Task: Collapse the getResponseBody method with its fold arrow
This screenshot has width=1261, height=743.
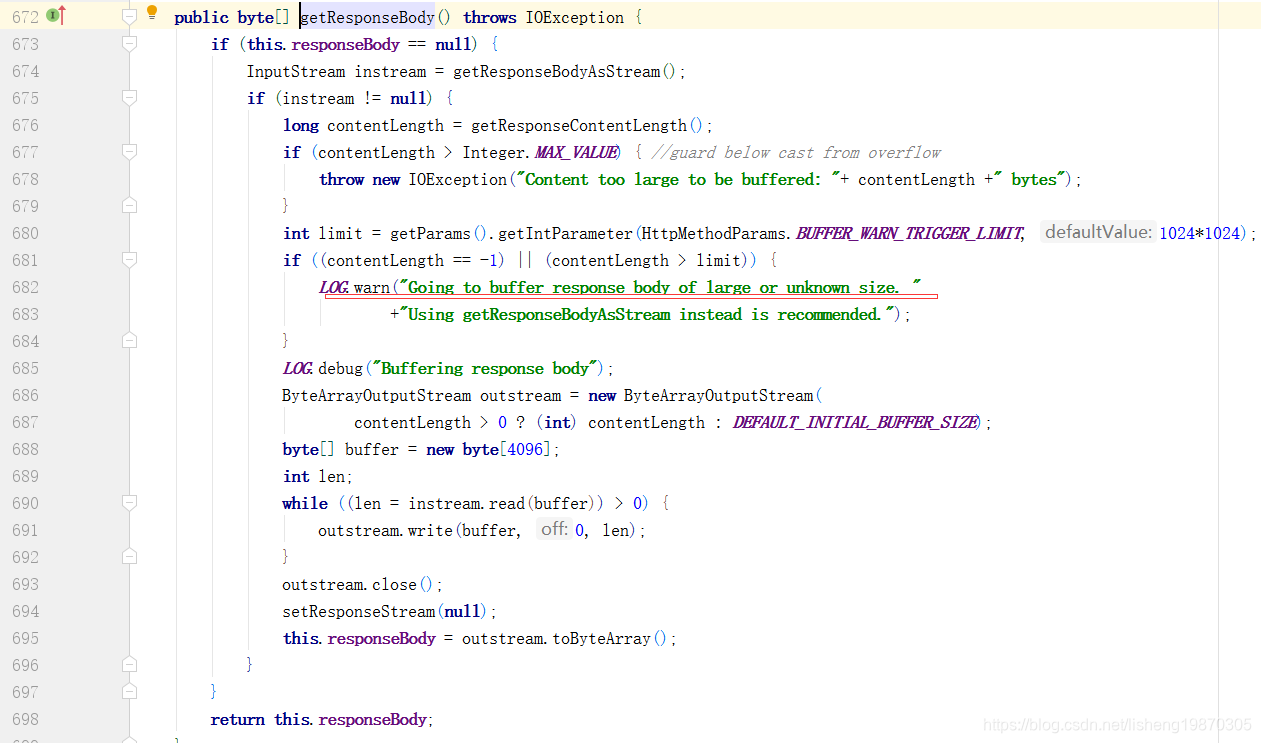Action: coord(128,16)
